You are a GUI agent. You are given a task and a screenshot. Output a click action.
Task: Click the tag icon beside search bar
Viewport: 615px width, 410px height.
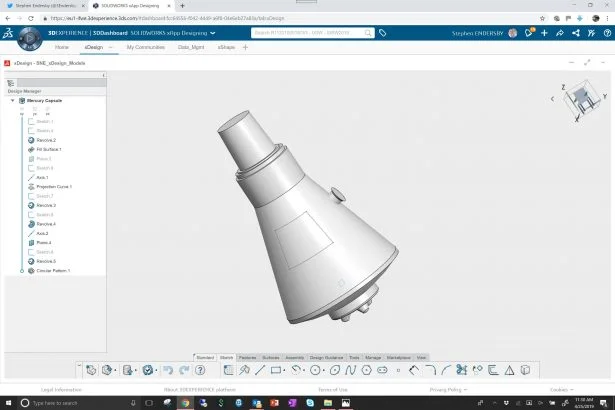coord(382,33)
